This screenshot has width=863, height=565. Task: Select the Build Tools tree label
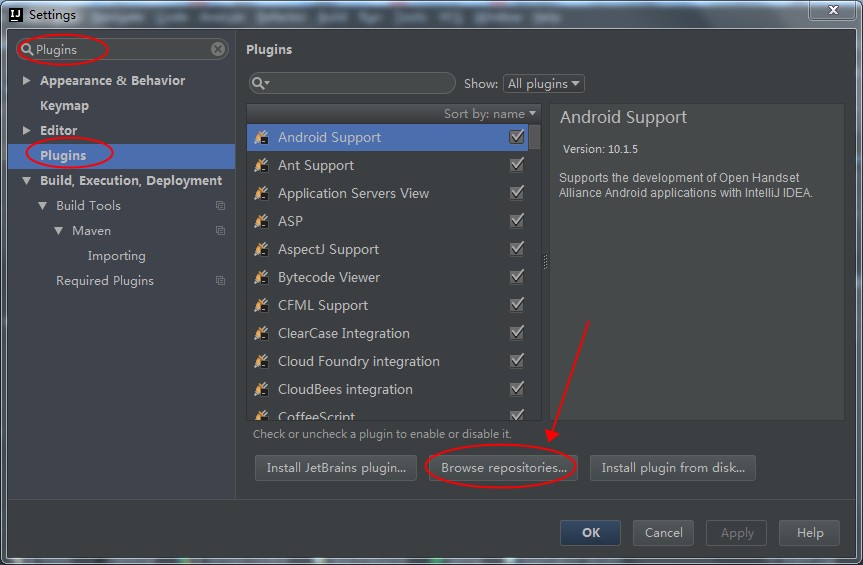click(x=88, y=206)
